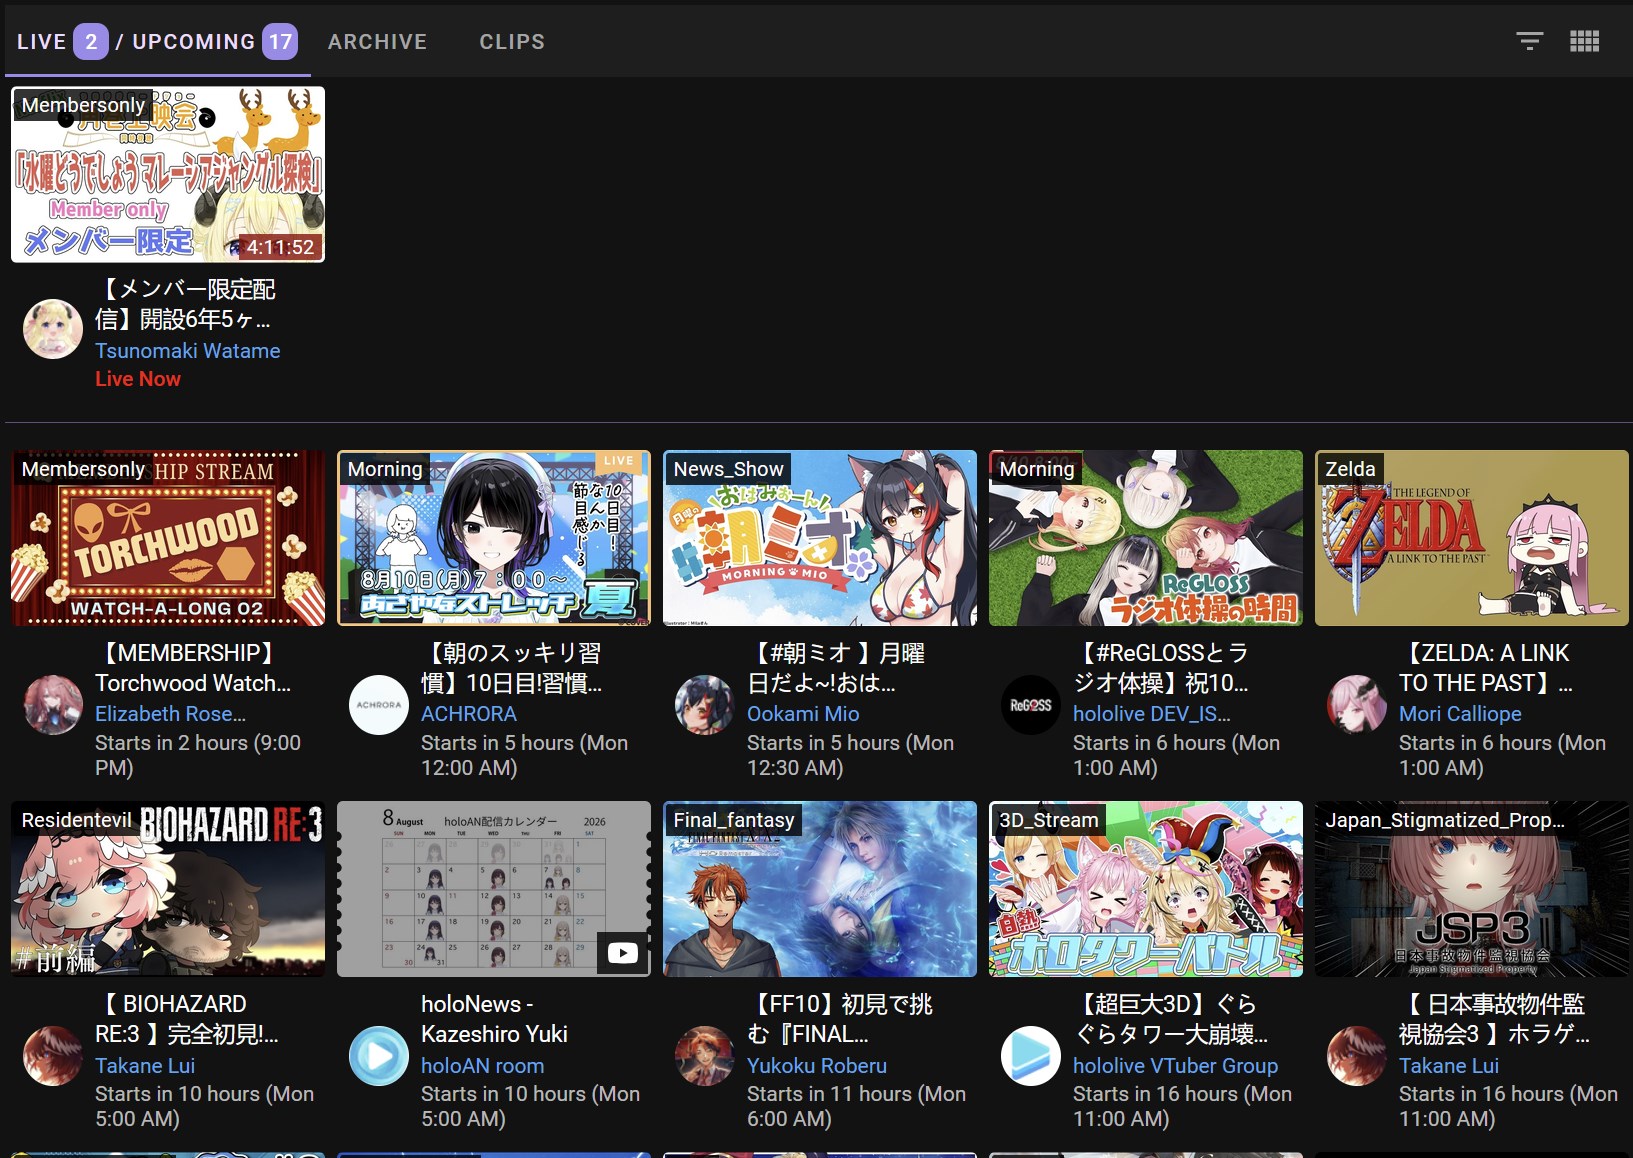Click the 【#朝ミオ】月曜日だよ title
The height and width of the screenshot is (1158, 1633).
click(838, 668)
